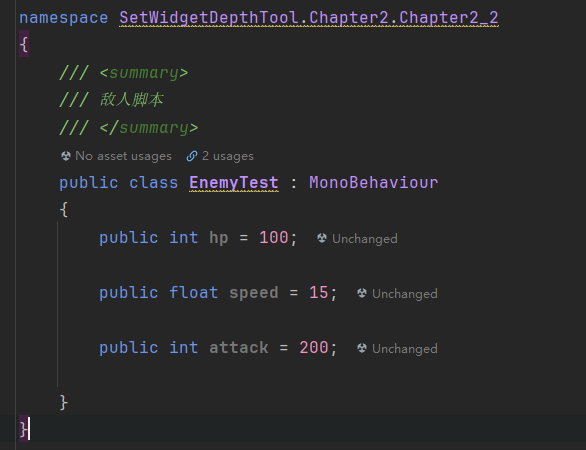Place cursor on the value 100
Image resolution: width=586 pixels, height=450 pixels.
(274, 237)
